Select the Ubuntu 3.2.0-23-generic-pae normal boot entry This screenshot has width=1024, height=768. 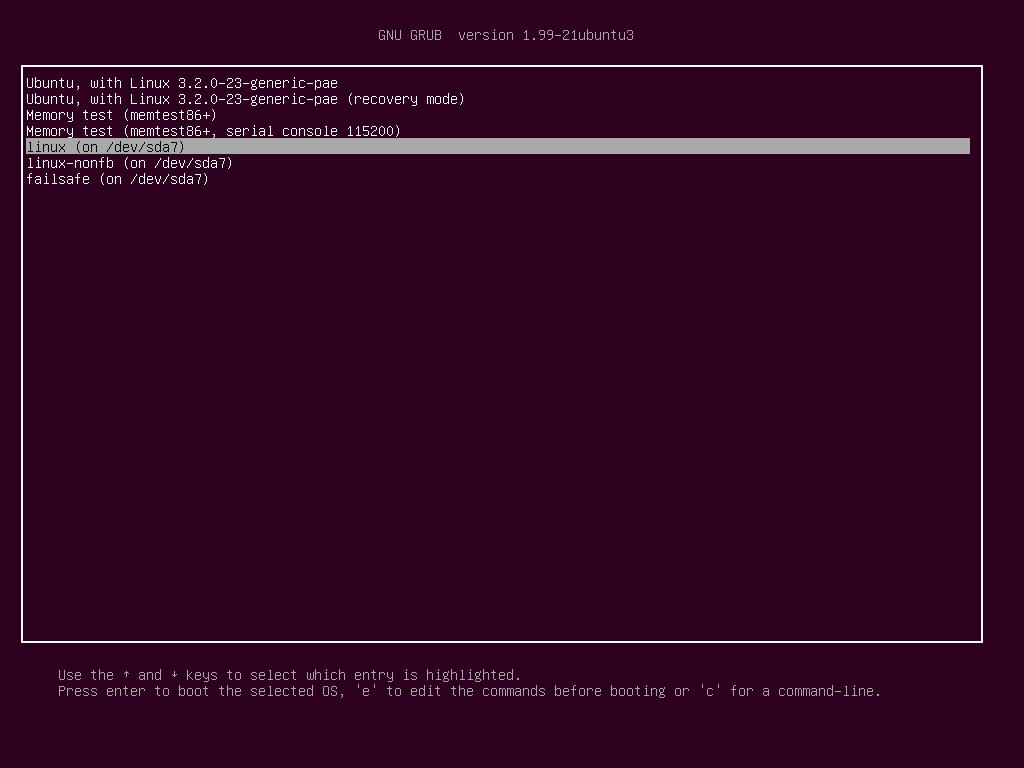pos(182,83)
